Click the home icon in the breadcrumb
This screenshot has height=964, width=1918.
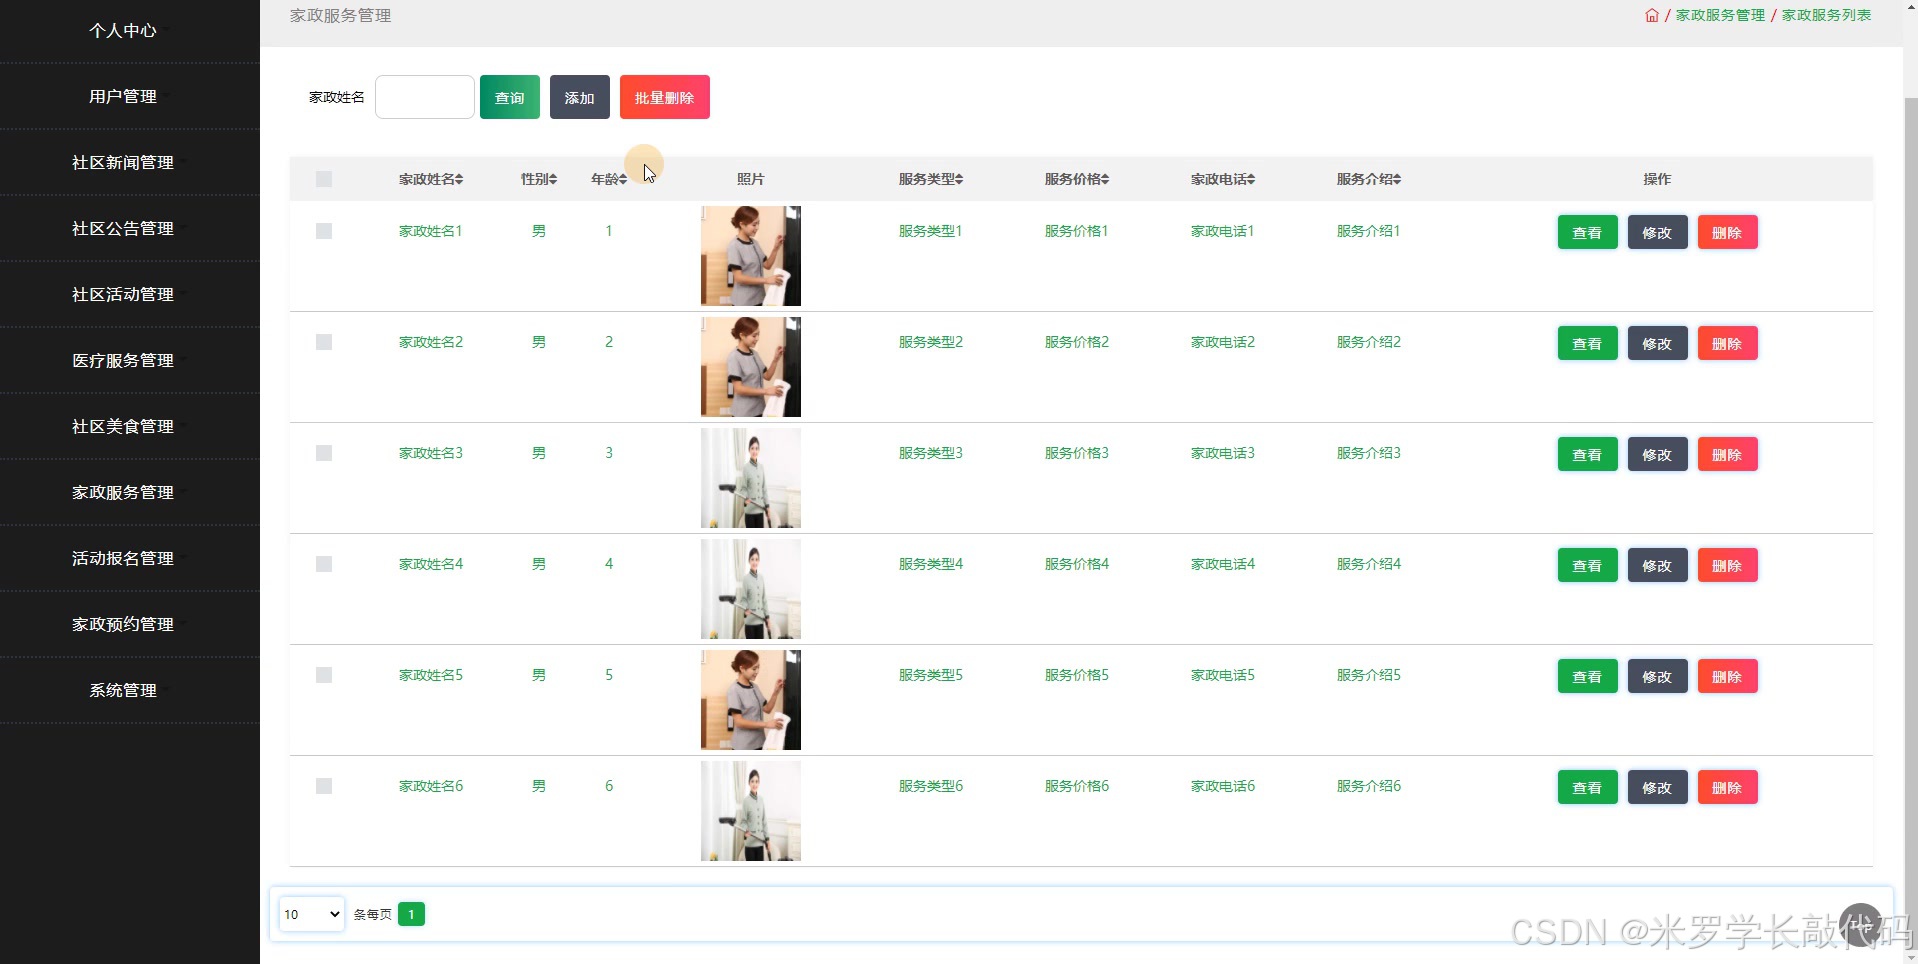(1652, 15)
